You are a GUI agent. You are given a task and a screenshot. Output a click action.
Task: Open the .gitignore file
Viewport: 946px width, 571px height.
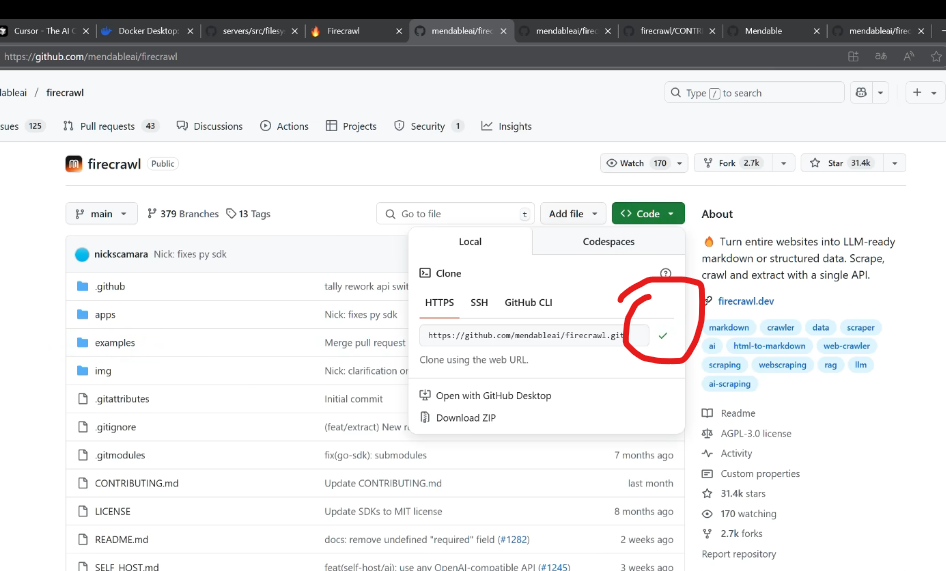[115, 427]
